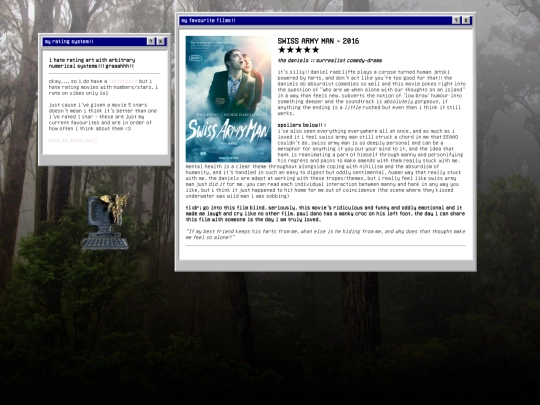The width and height of the screenshot is (540, 405).
Task: Click the 'spoilers below!!:' heading
Action: tap(302, 125)
